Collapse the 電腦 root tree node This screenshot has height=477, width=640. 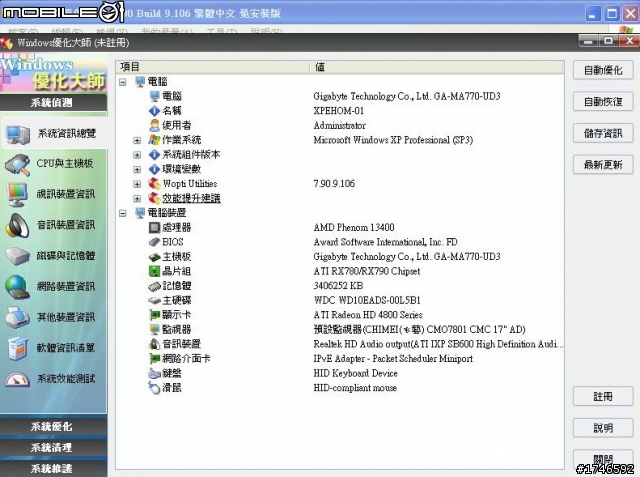[123, 82]
